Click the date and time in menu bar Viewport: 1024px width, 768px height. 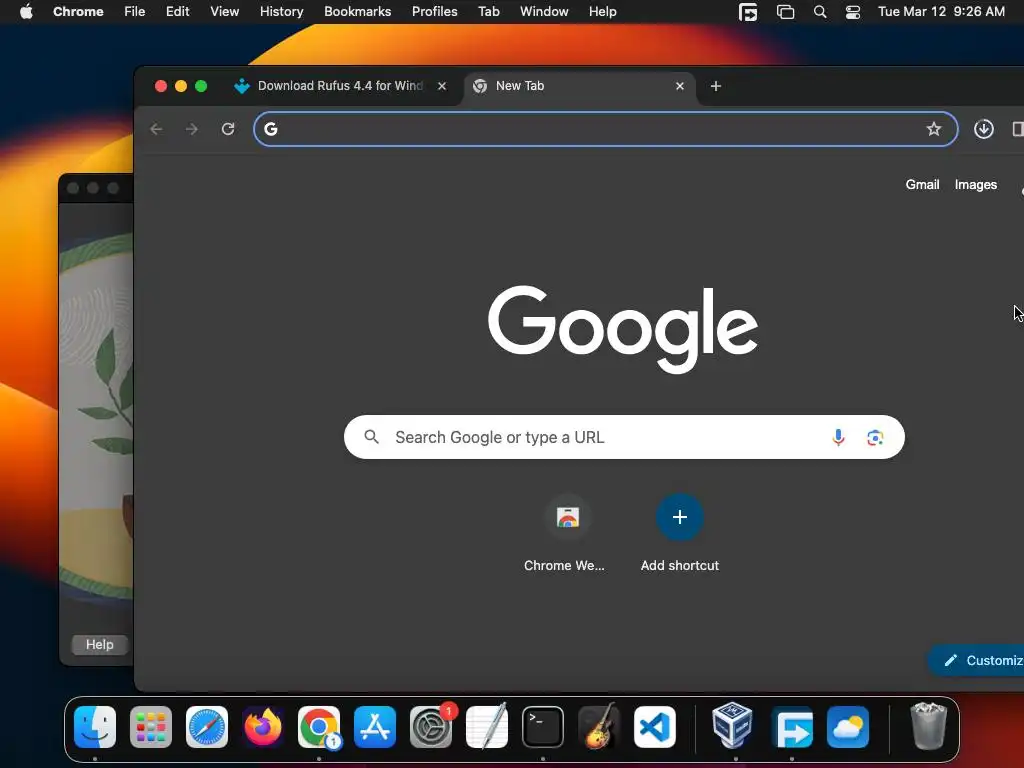(941, 12)
